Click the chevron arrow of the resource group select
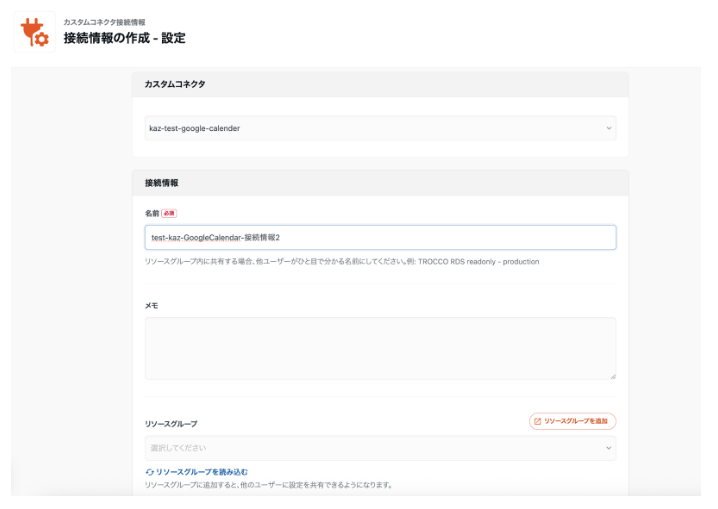The image size is (718, 509). (x=608, y=447)
